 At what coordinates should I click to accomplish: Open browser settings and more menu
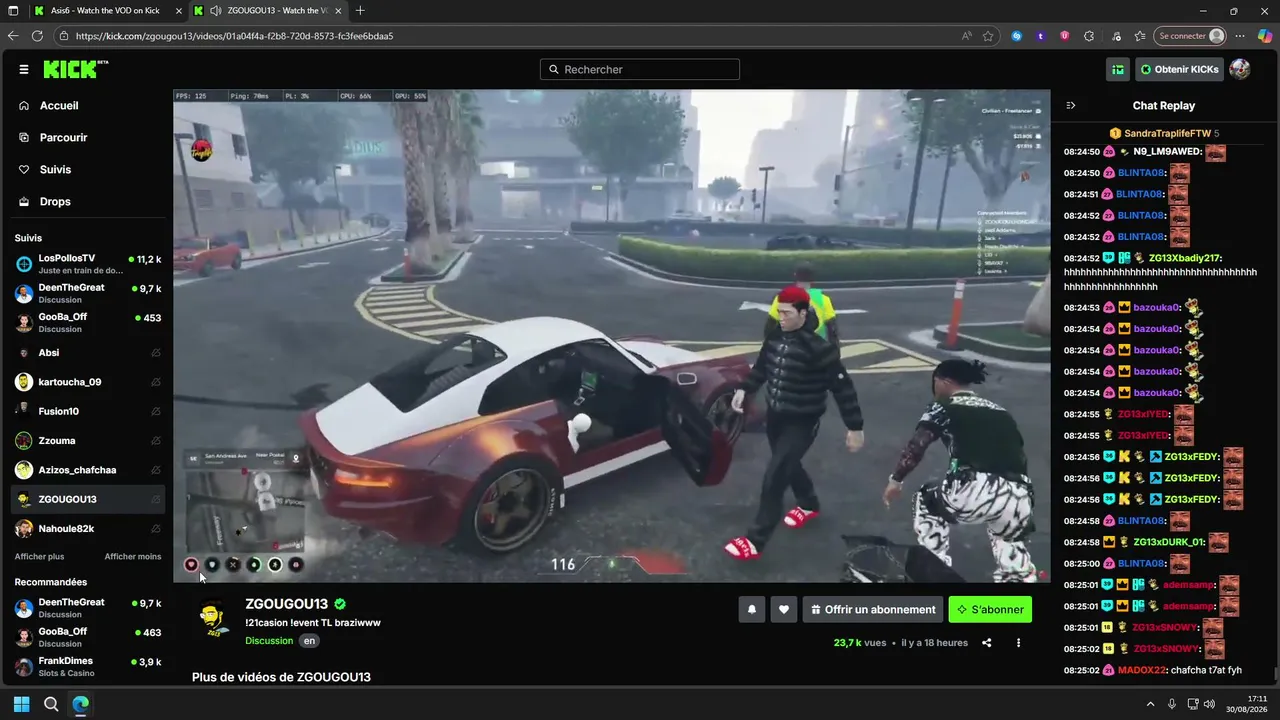coord(1241,36)
